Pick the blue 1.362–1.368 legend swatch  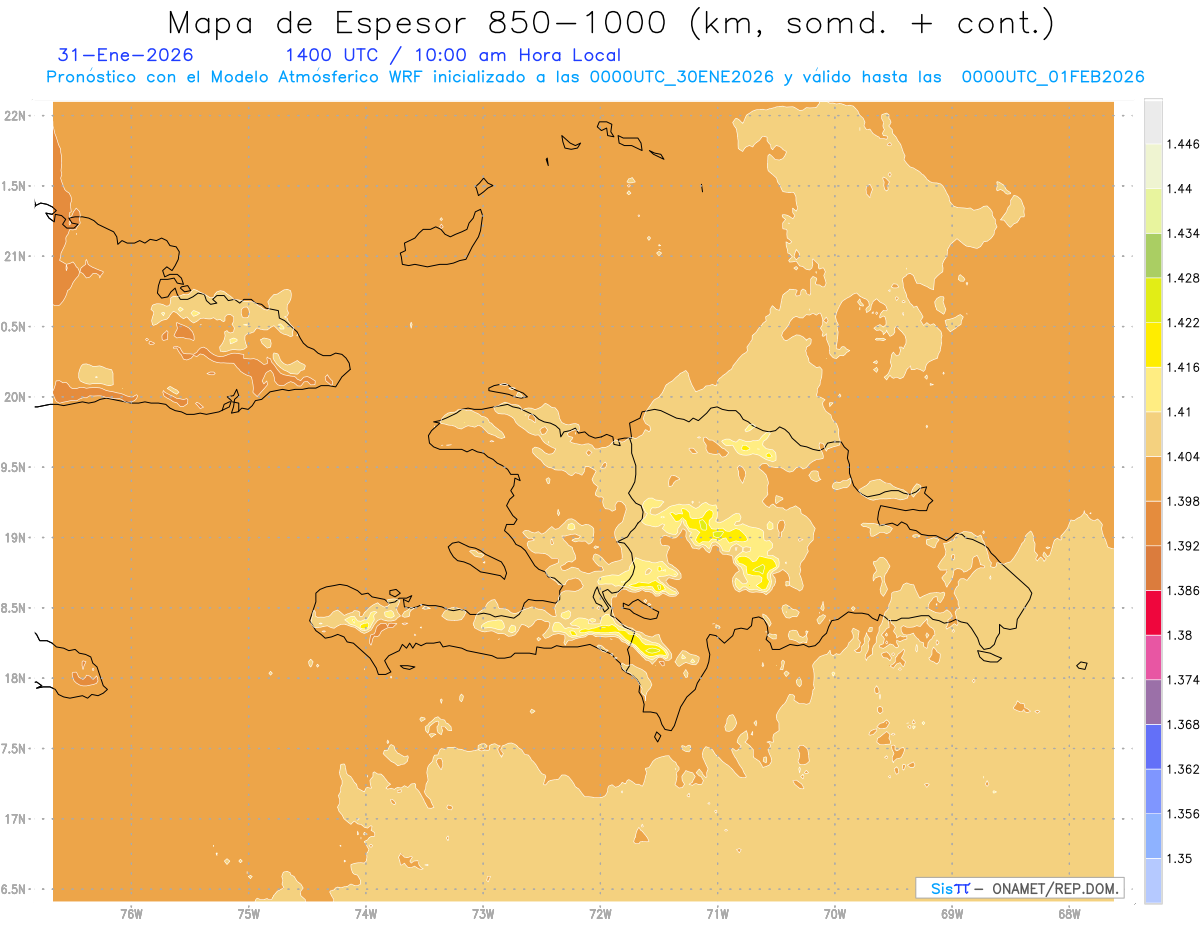coord(1153,746)
